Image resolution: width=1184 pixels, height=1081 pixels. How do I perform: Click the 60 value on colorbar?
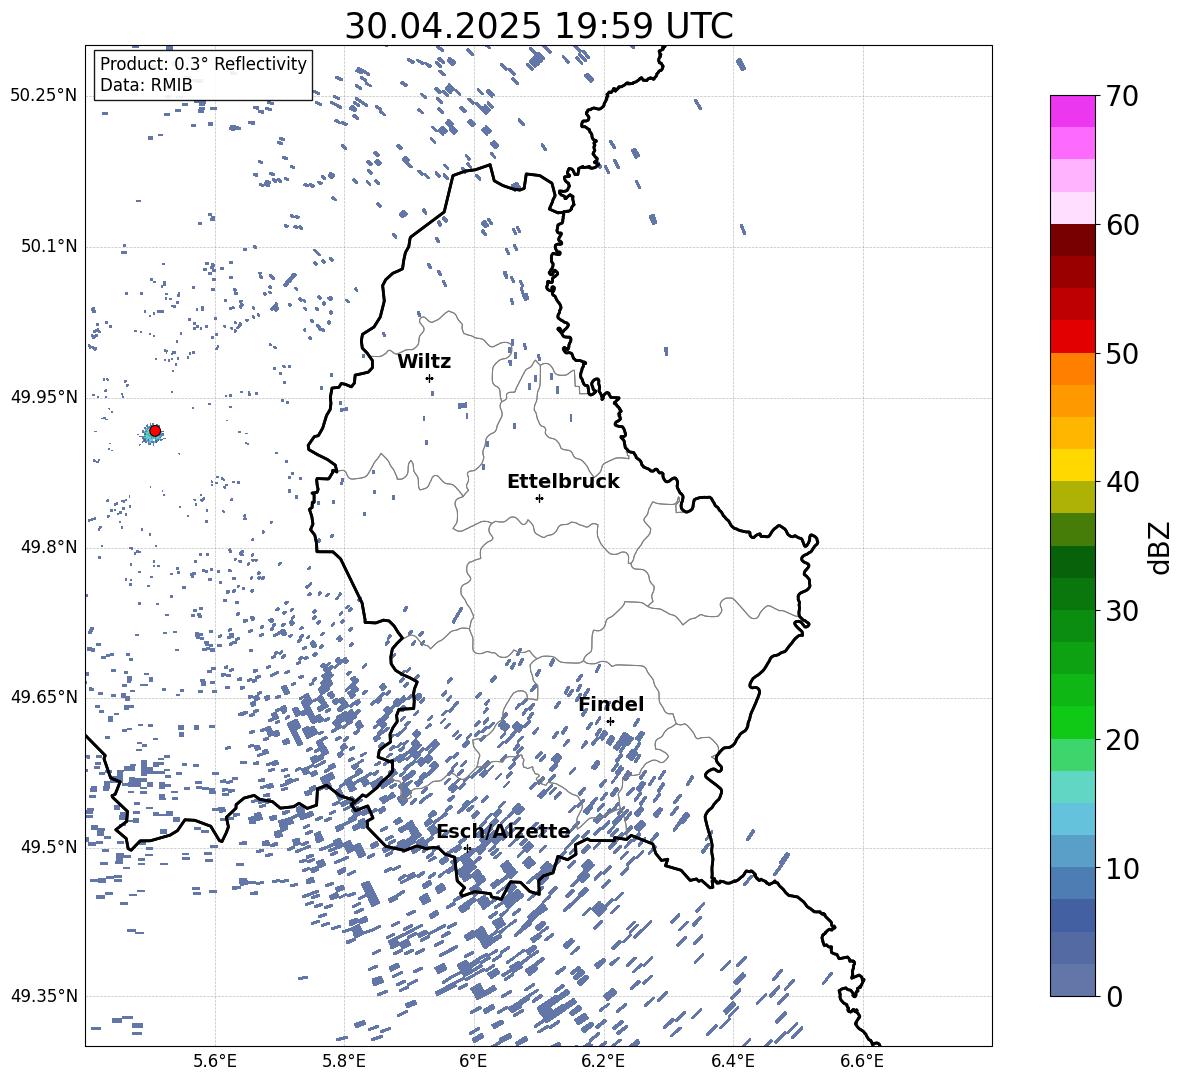coord(1122,225)
